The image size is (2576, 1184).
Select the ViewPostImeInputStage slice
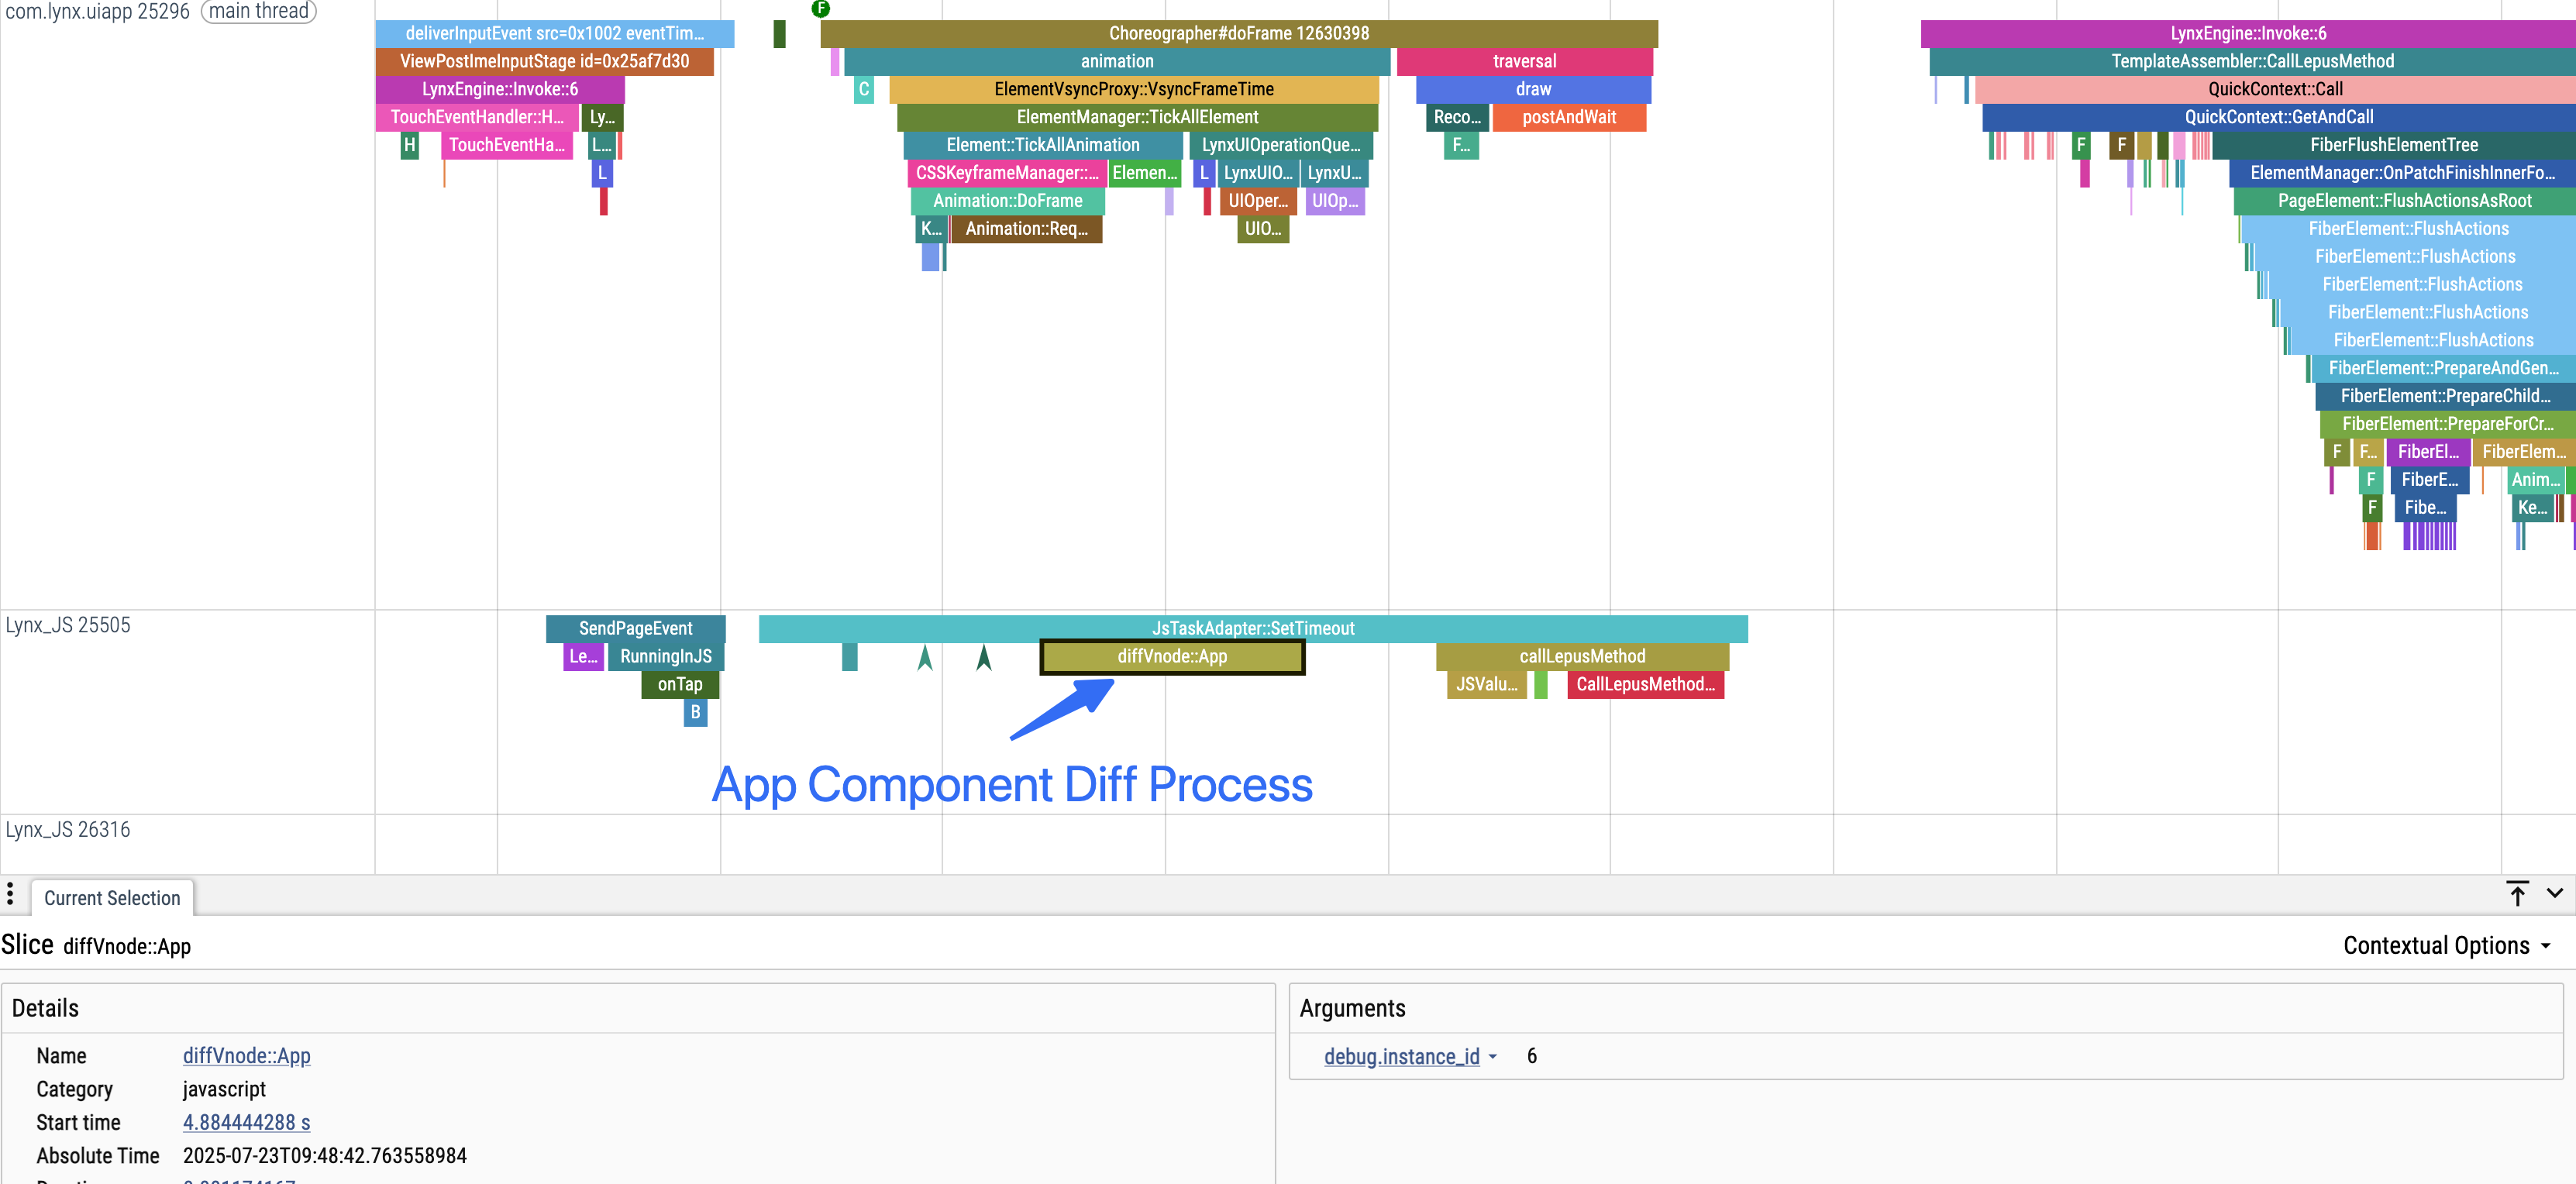545,62
